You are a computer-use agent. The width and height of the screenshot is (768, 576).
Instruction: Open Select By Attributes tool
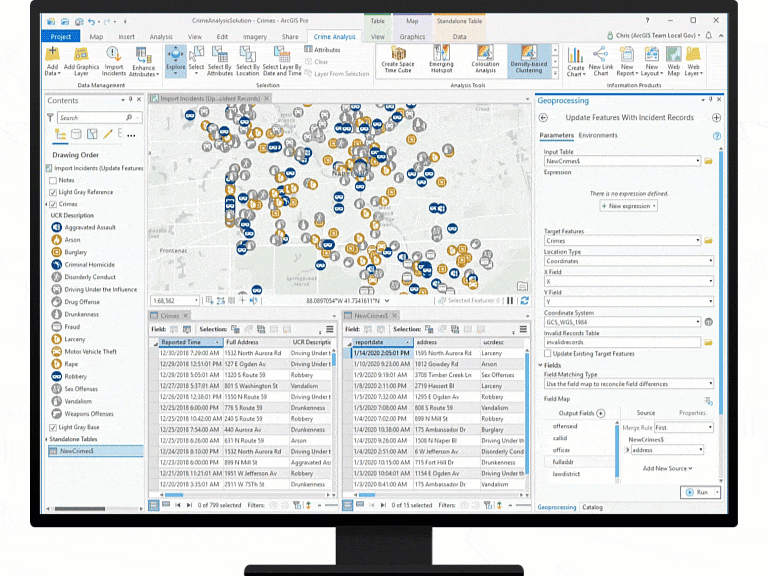point(219,61)
